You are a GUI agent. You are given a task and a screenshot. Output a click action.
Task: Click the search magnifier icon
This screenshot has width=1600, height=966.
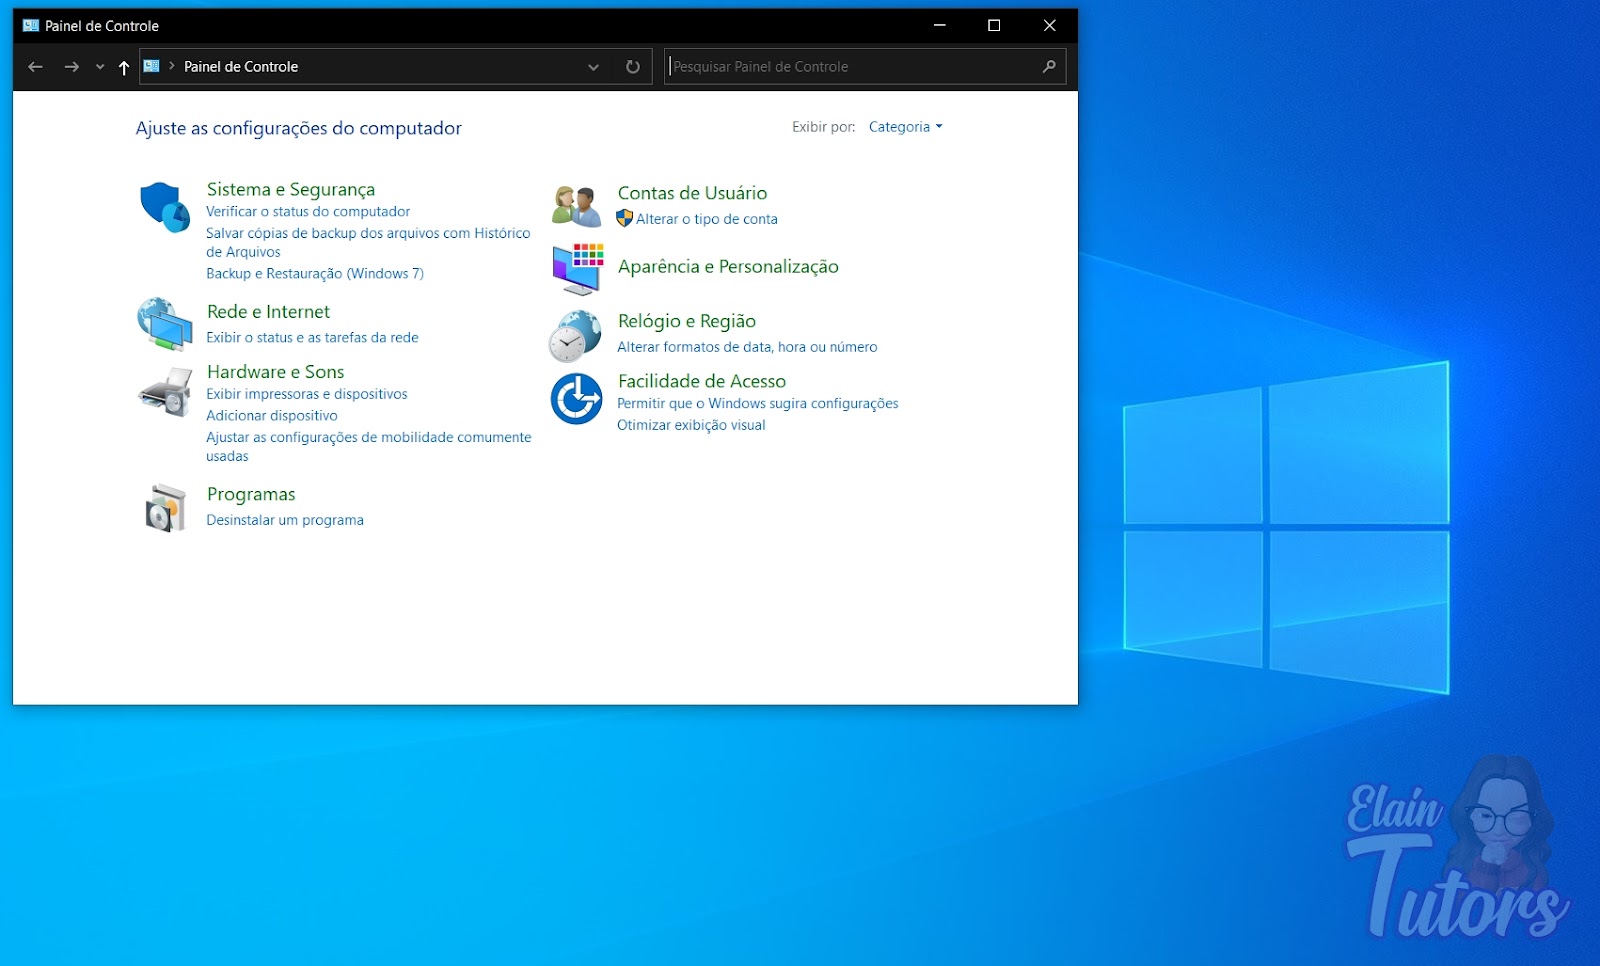tap(1049, 67)
